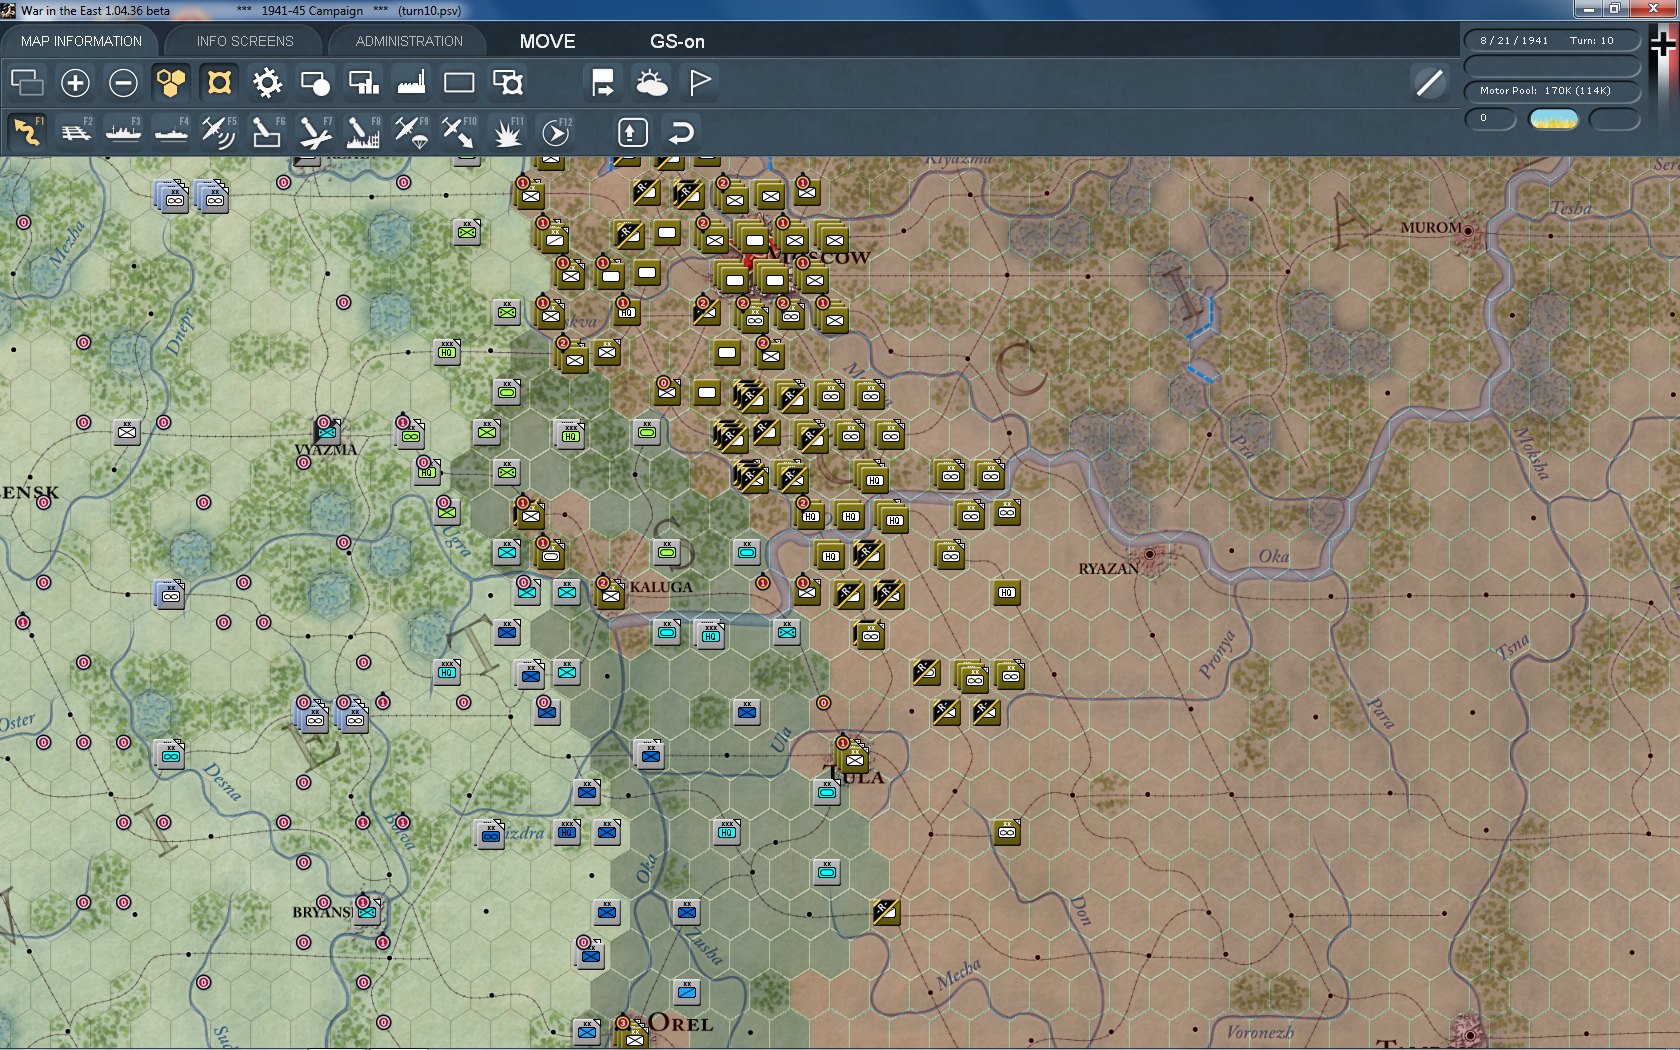
Task: Show the weather sun-and-cloud icon
Action: (x=651, y=82)
